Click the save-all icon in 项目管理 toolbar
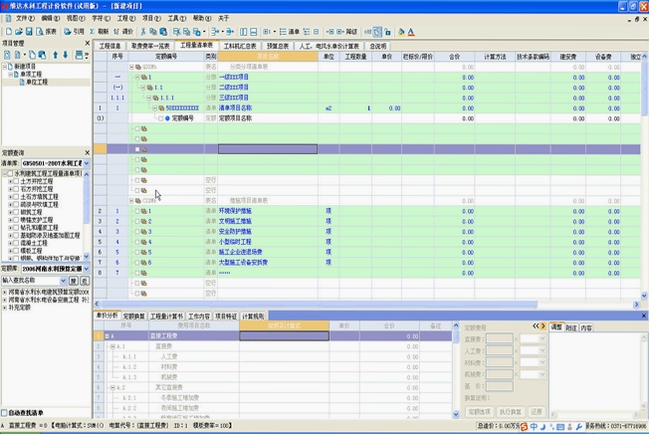Screen dimensions: 649x434 pyautogui.click(x=79, y=55)
